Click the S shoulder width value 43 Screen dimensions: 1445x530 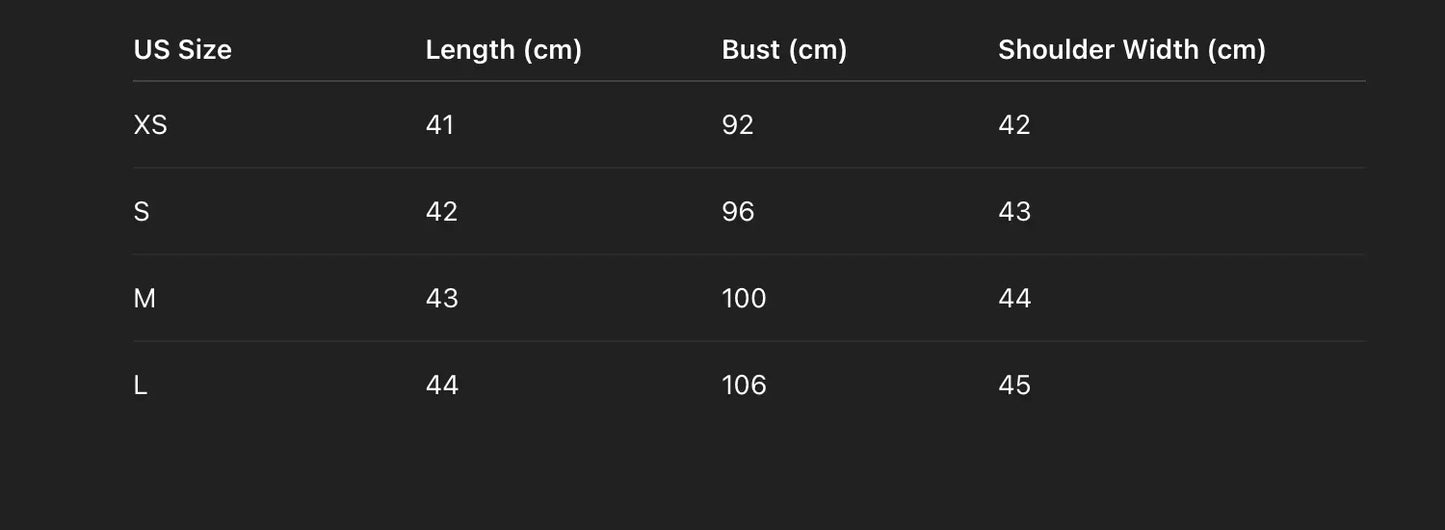(x=1014, y=212)
